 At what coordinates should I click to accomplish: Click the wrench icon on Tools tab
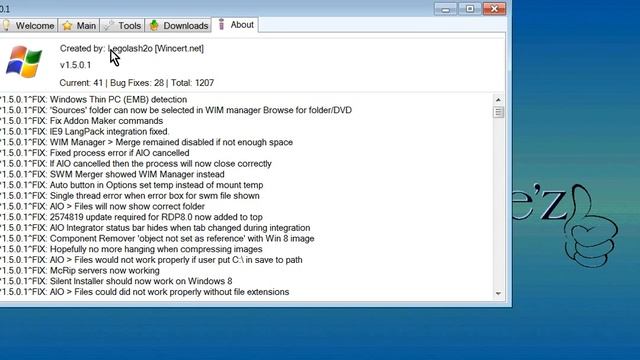(109, 26)
